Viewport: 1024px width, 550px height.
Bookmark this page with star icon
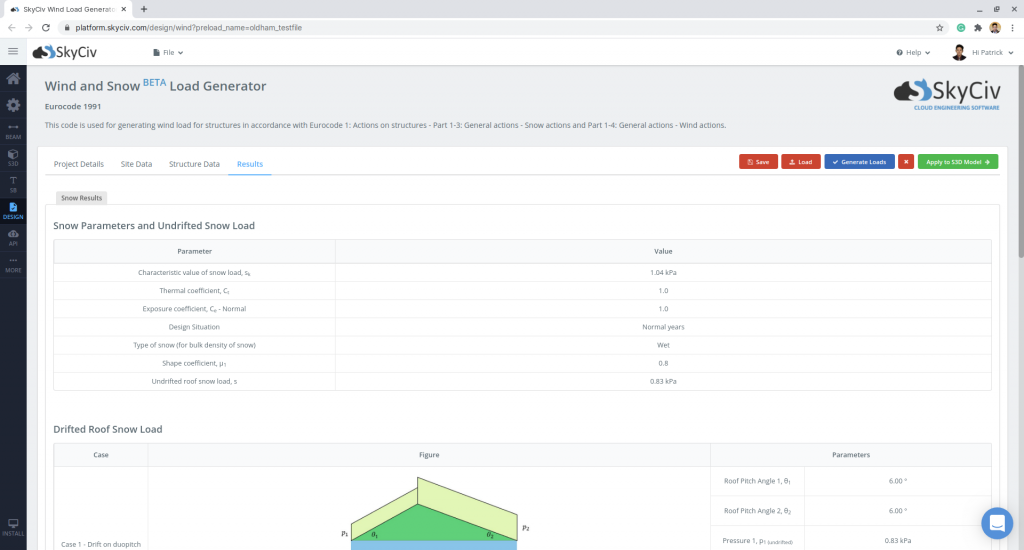click(x=940, y=27)
